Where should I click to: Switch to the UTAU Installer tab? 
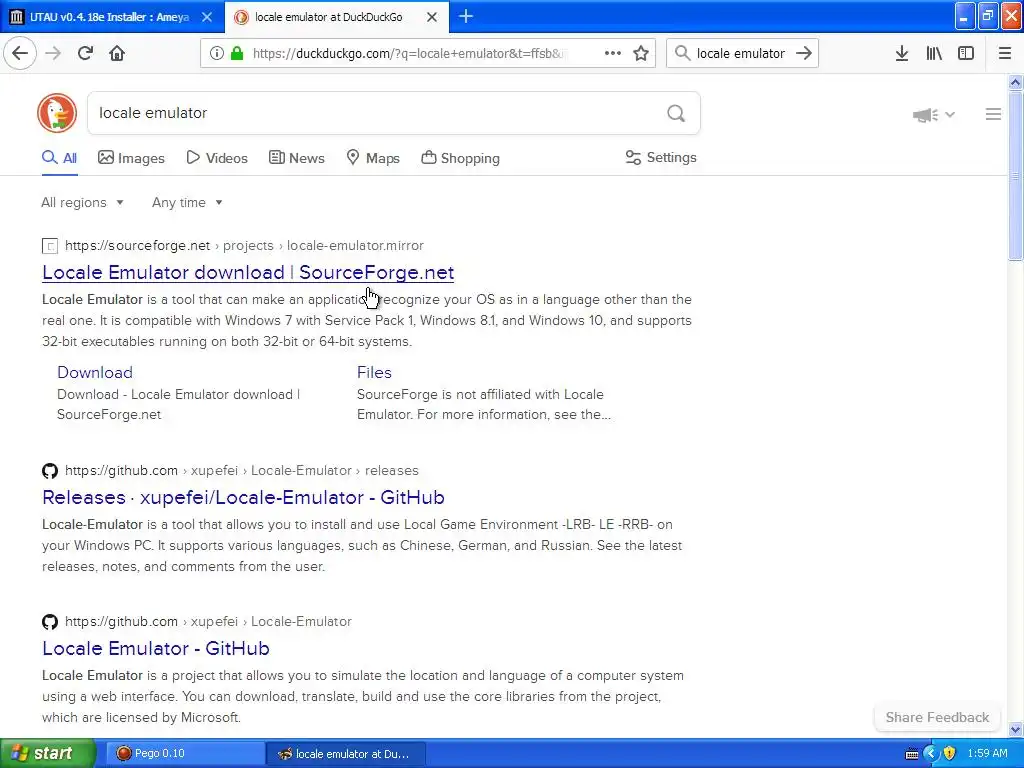click(111, 18)
